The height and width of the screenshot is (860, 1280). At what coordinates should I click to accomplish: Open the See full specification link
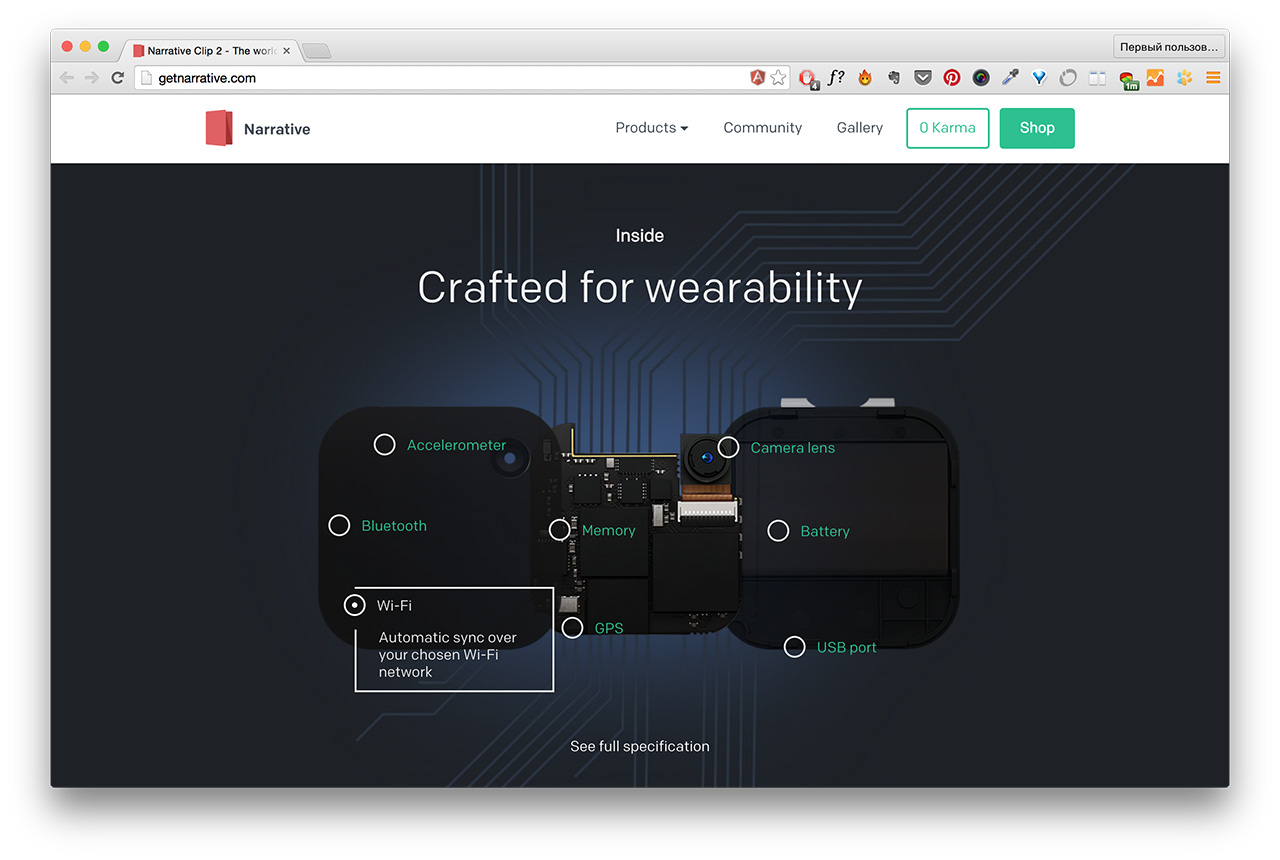pos(639,747)
